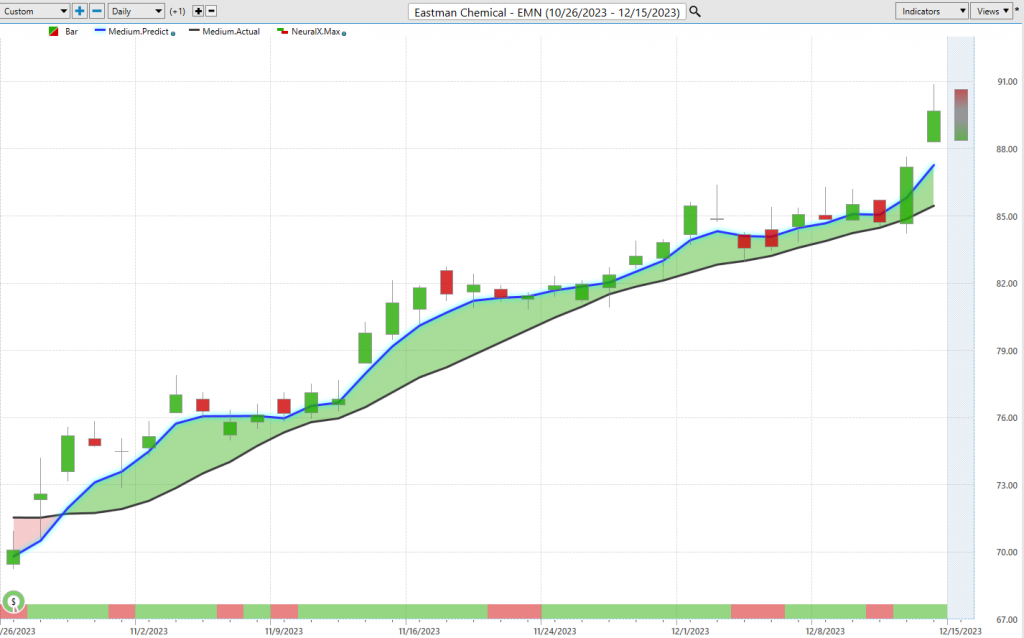Open the Indicators dropdown
The image size is (1024, 638).
pos(931,11)
